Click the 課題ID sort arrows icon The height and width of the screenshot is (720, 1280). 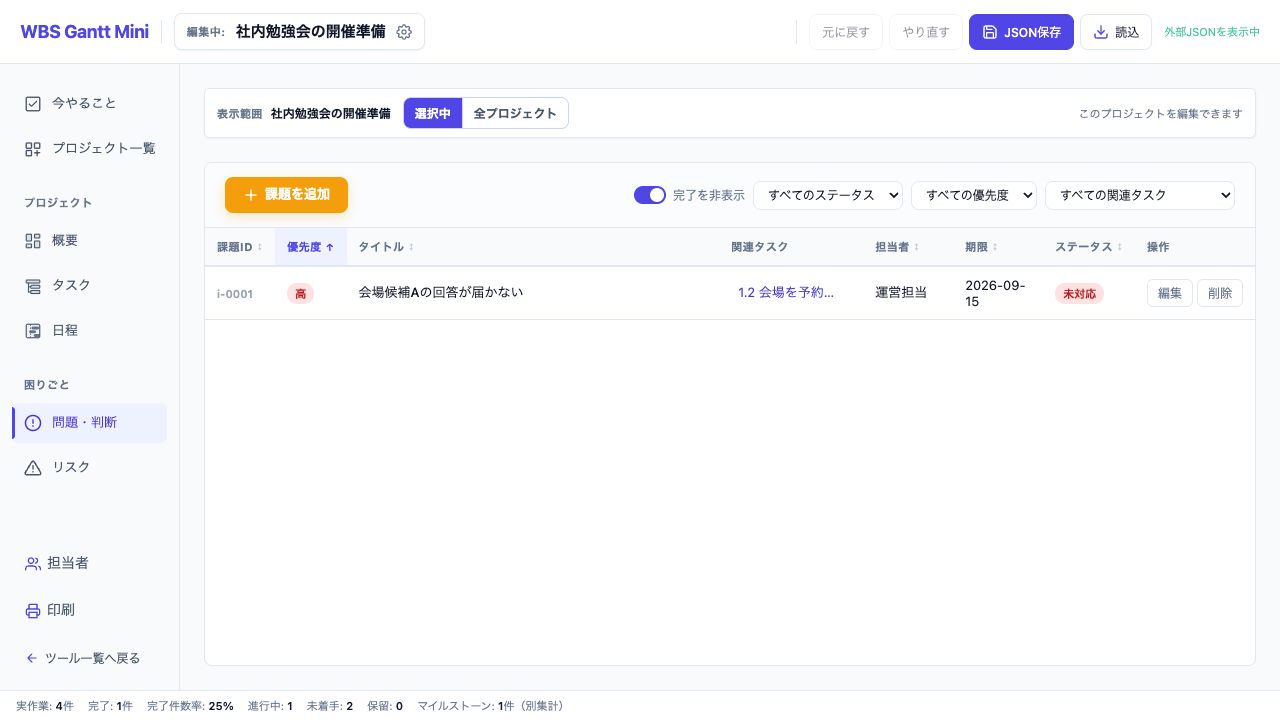click(x=260, y=247)
